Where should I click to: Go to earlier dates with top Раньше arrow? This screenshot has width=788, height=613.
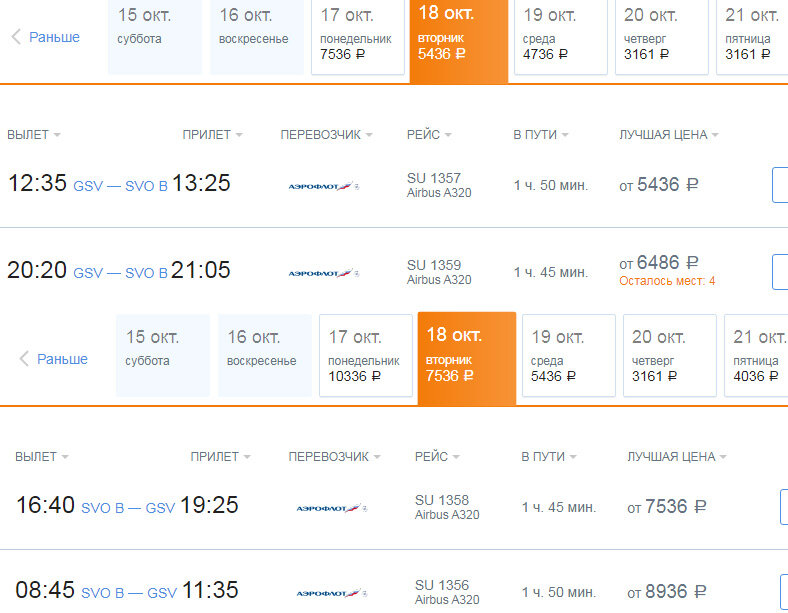click(x=45, y=37)
